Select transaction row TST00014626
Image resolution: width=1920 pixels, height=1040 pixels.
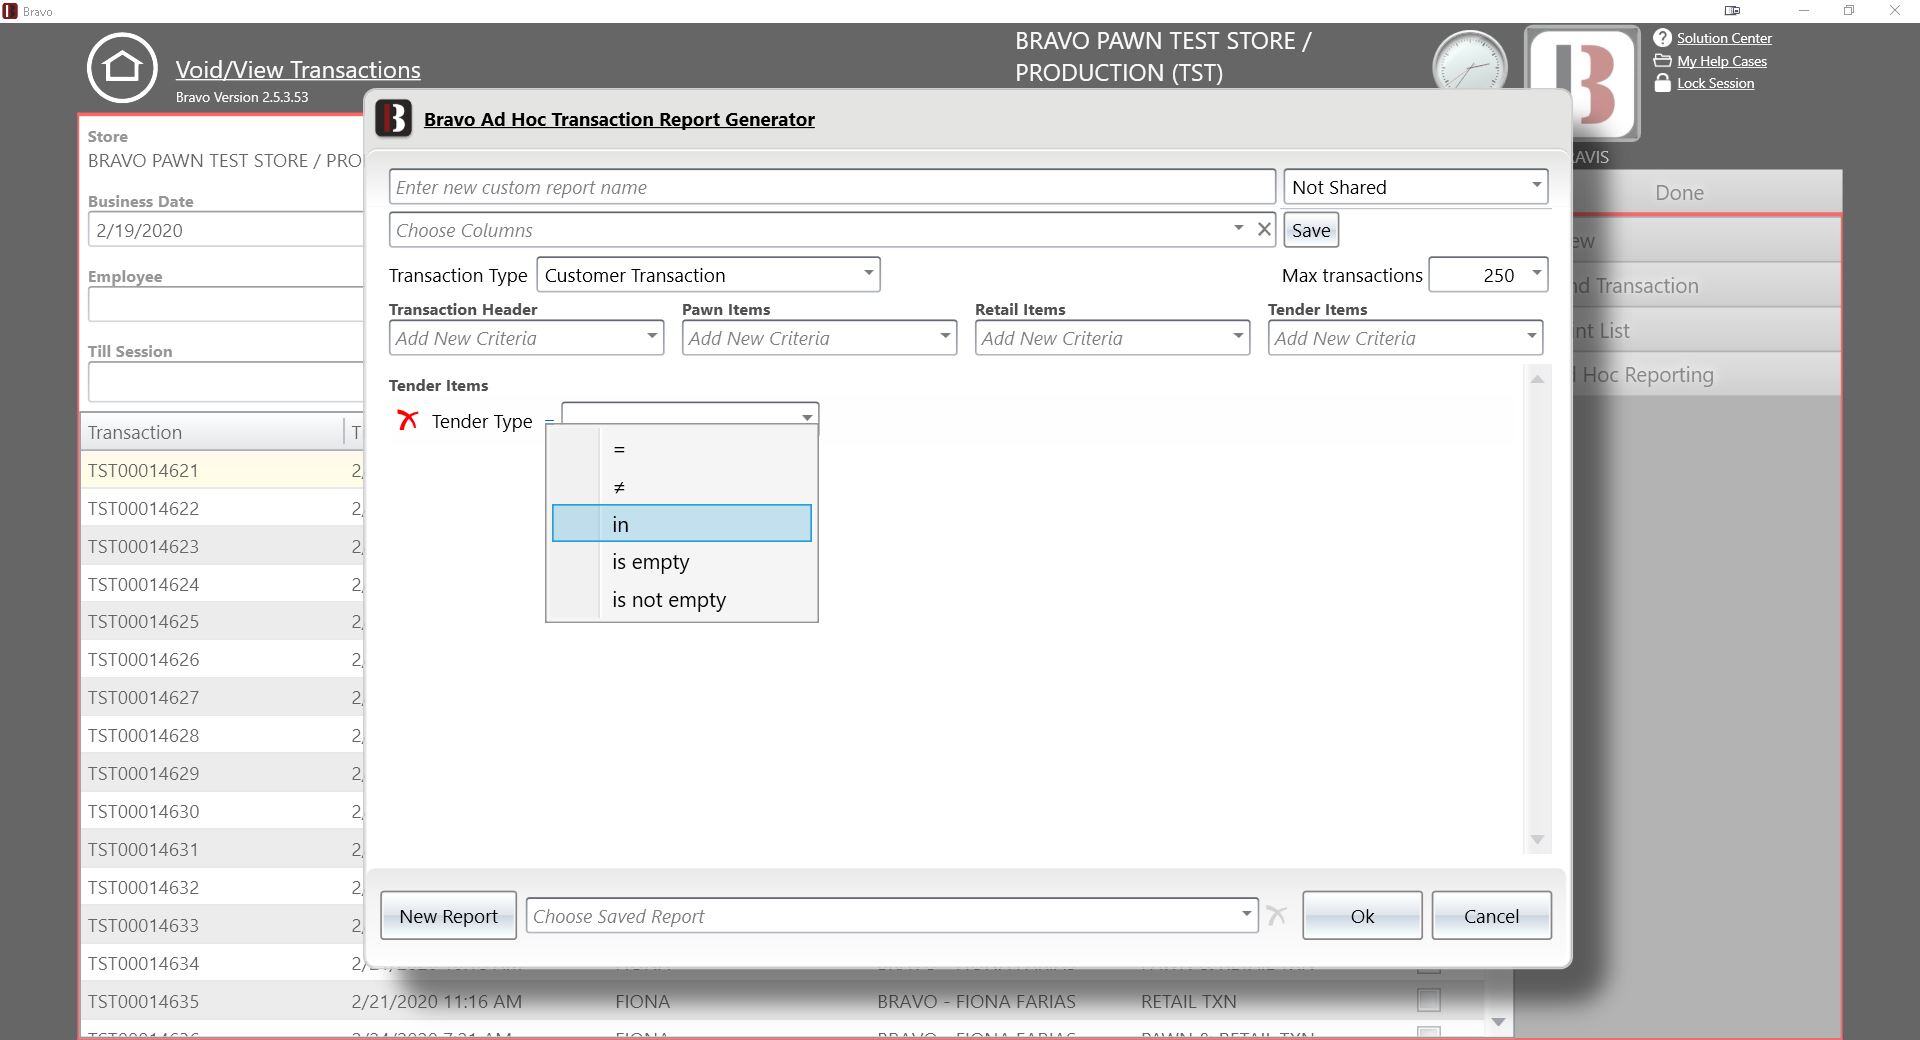click(222, 659)
